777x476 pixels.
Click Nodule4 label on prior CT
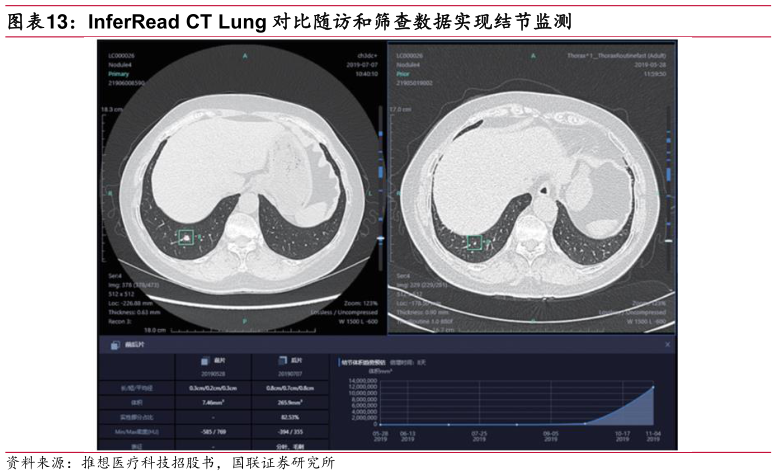[408, 65]
